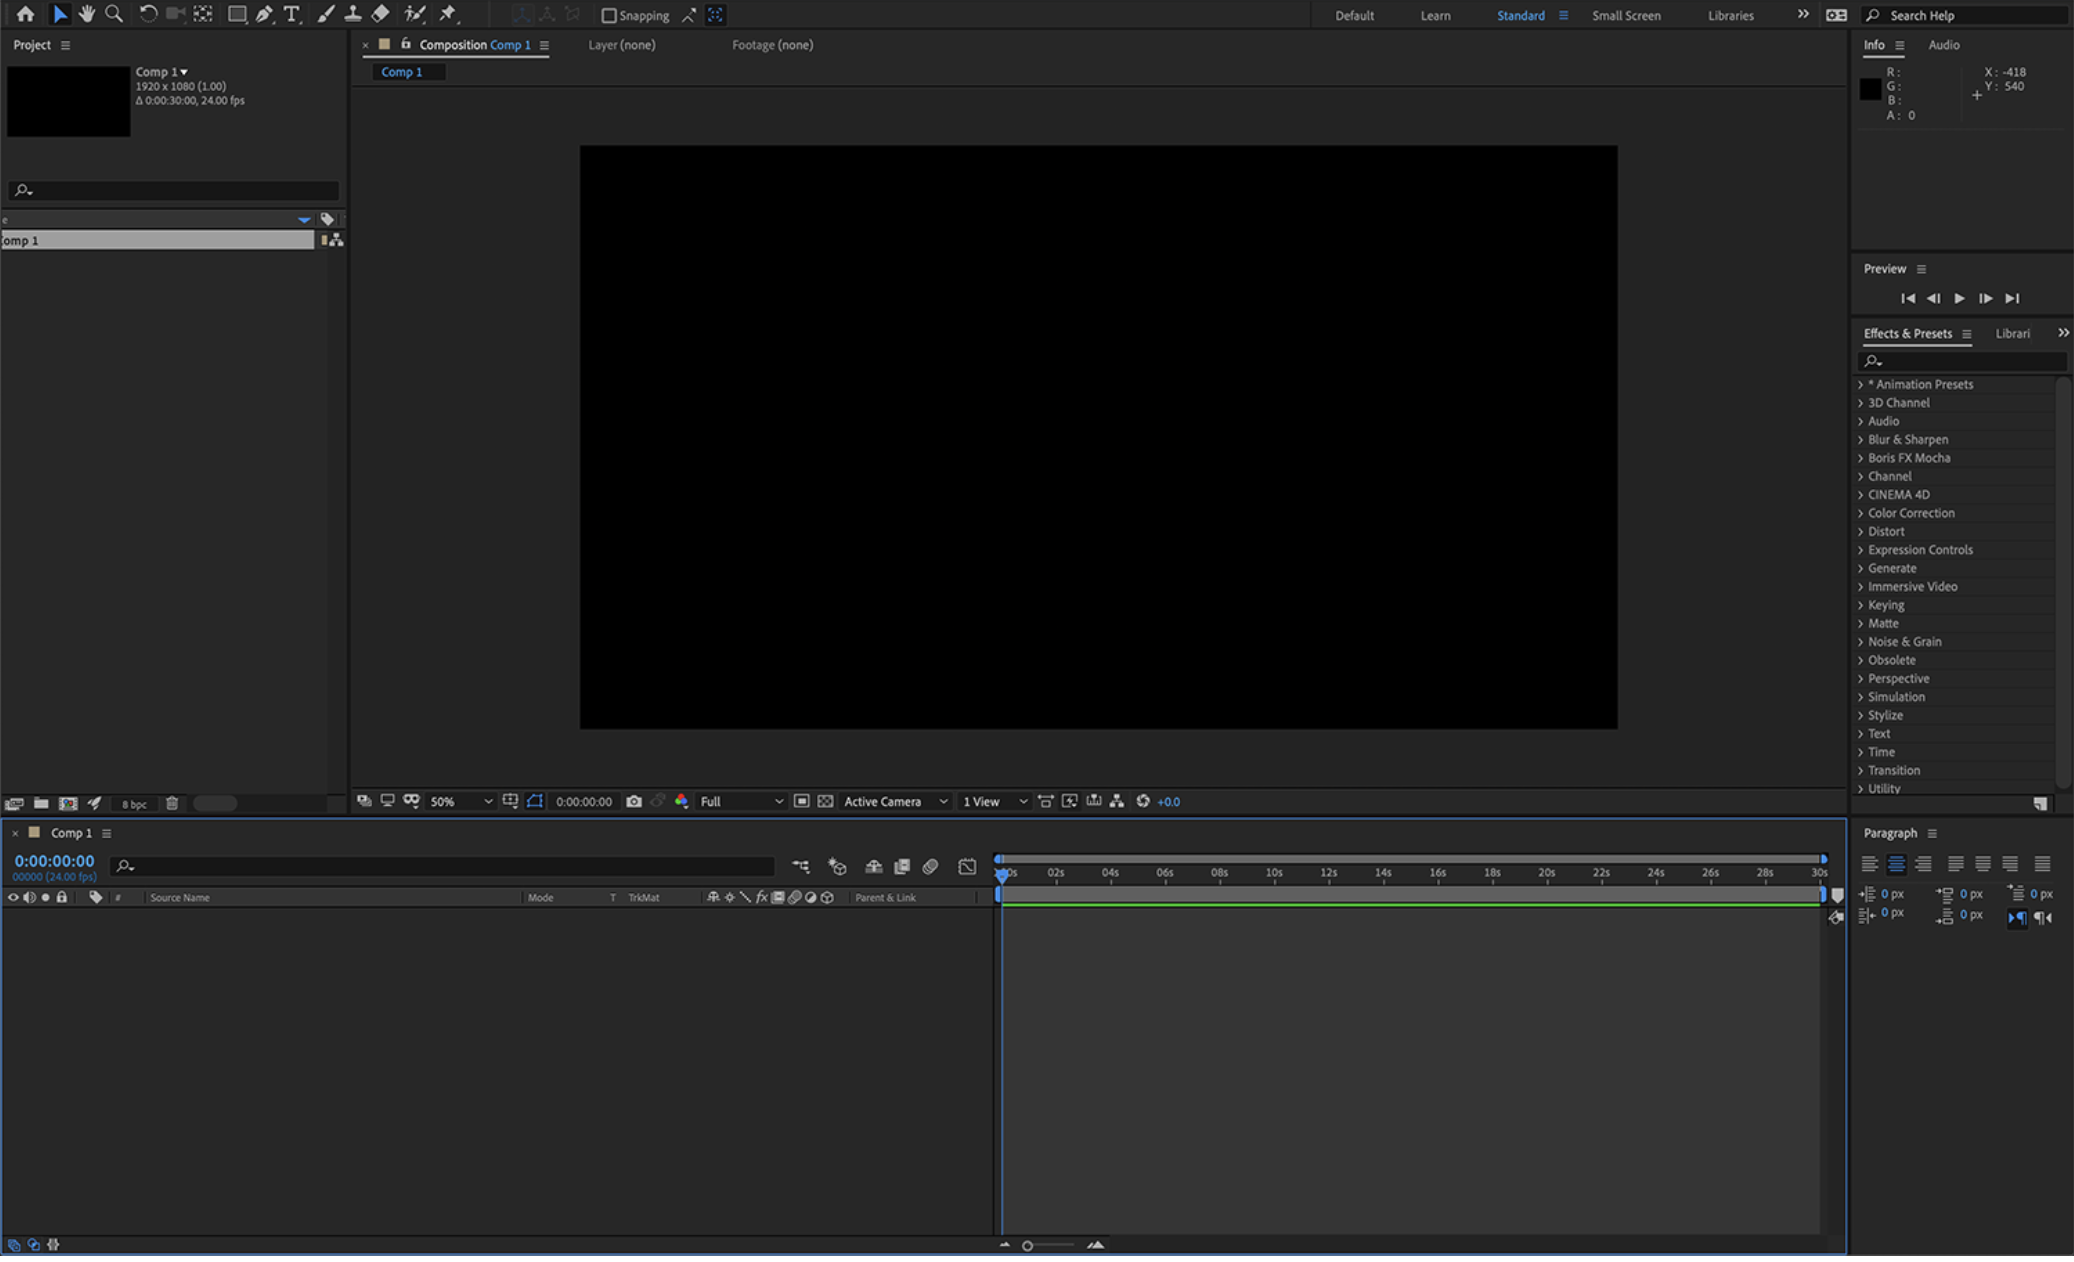The image size is (2074, 1262).
Task: Select the Eraser tool
Action: 380,14
